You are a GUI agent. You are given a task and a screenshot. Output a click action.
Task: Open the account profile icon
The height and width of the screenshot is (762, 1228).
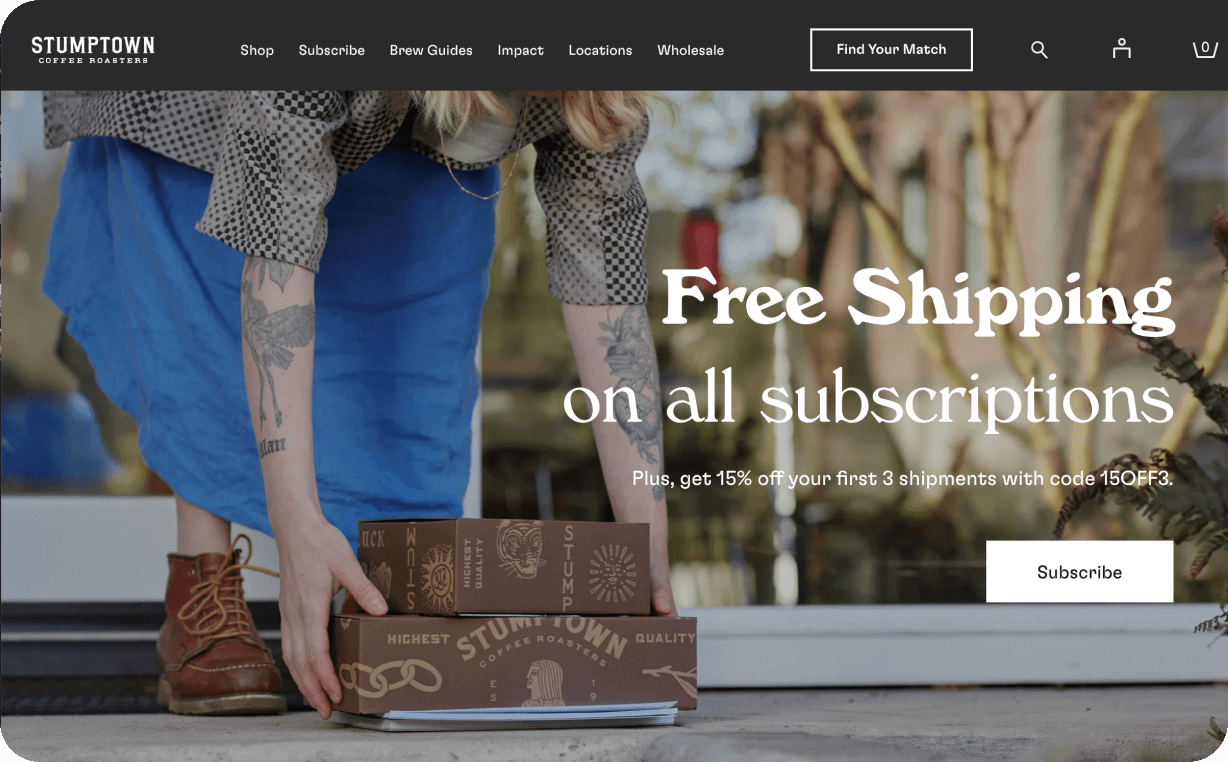[1122, 49]
